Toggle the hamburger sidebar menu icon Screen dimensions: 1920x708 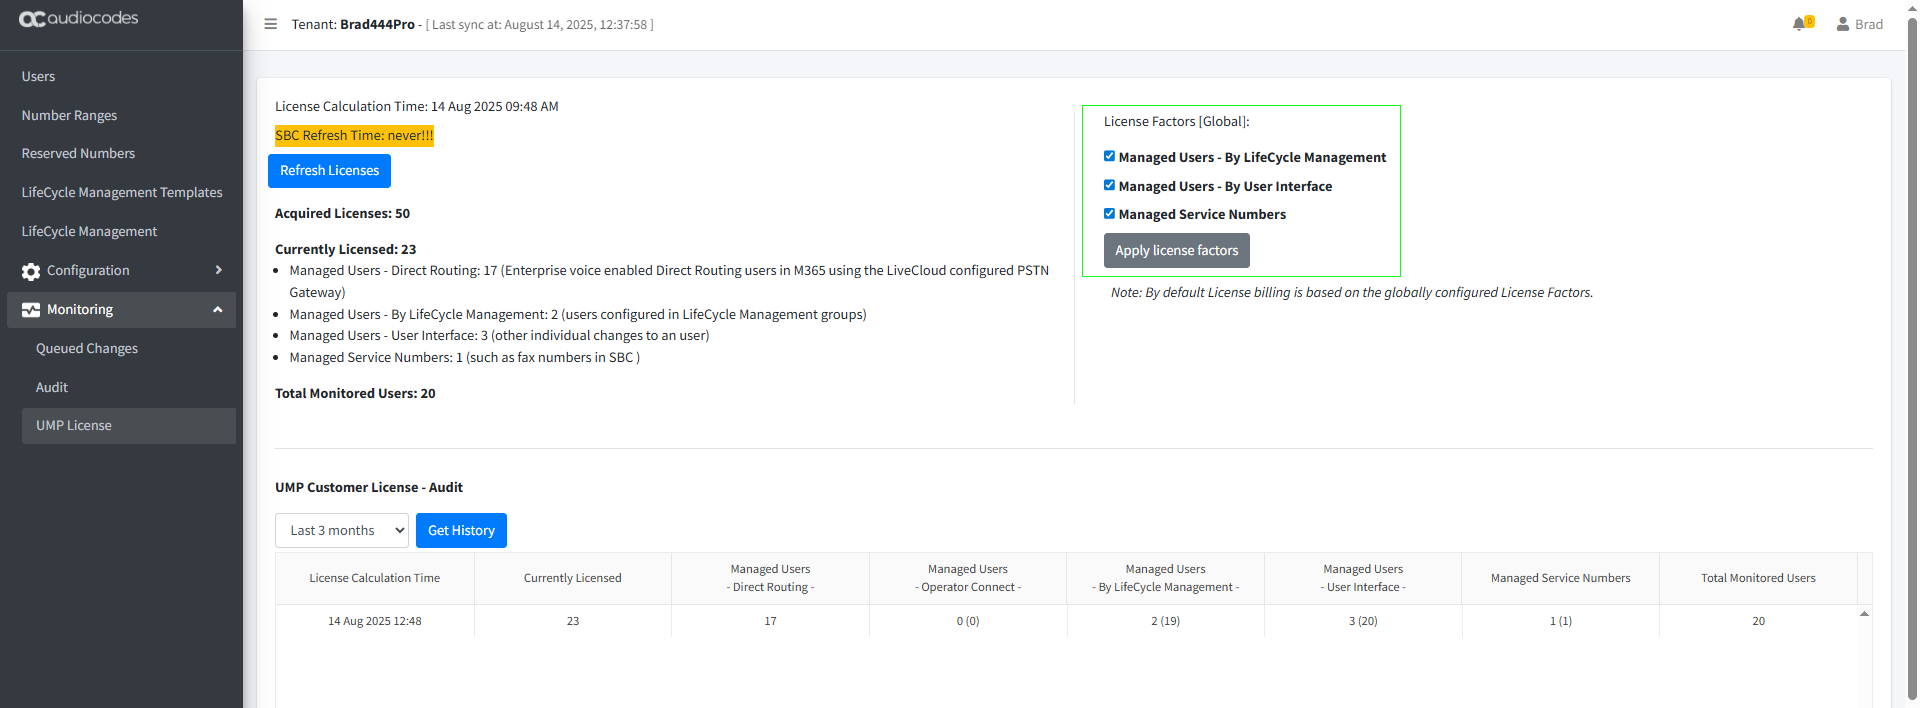click(270, 24)
